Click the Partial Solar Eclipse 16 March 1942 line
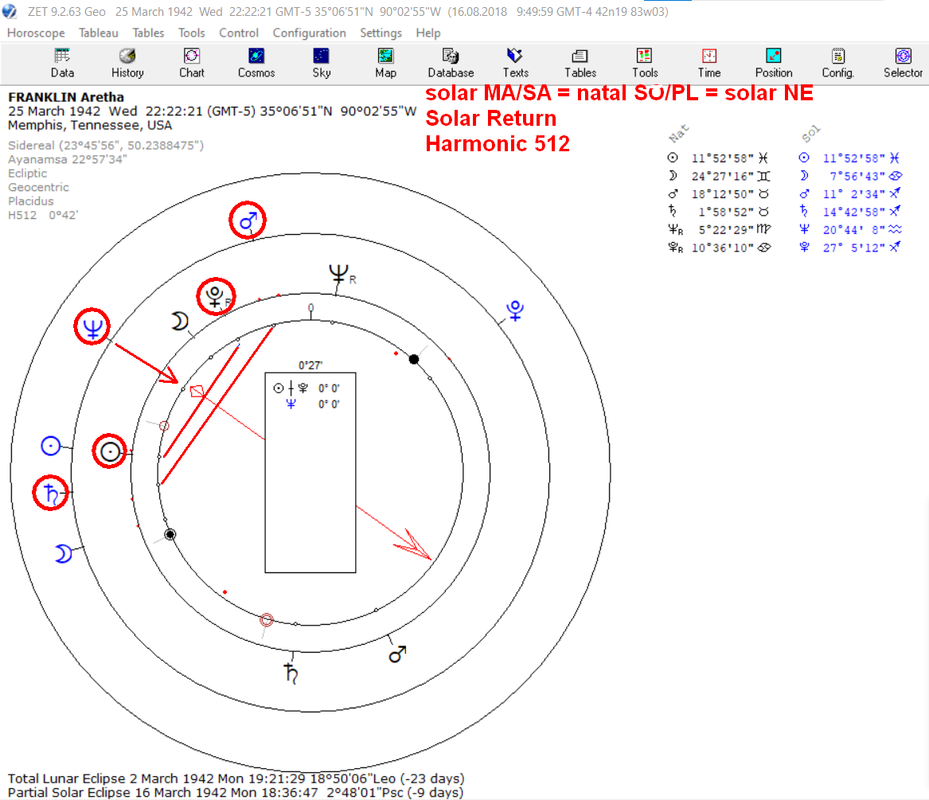The height and width of the screenshot is (800, 929). (235, 793)
